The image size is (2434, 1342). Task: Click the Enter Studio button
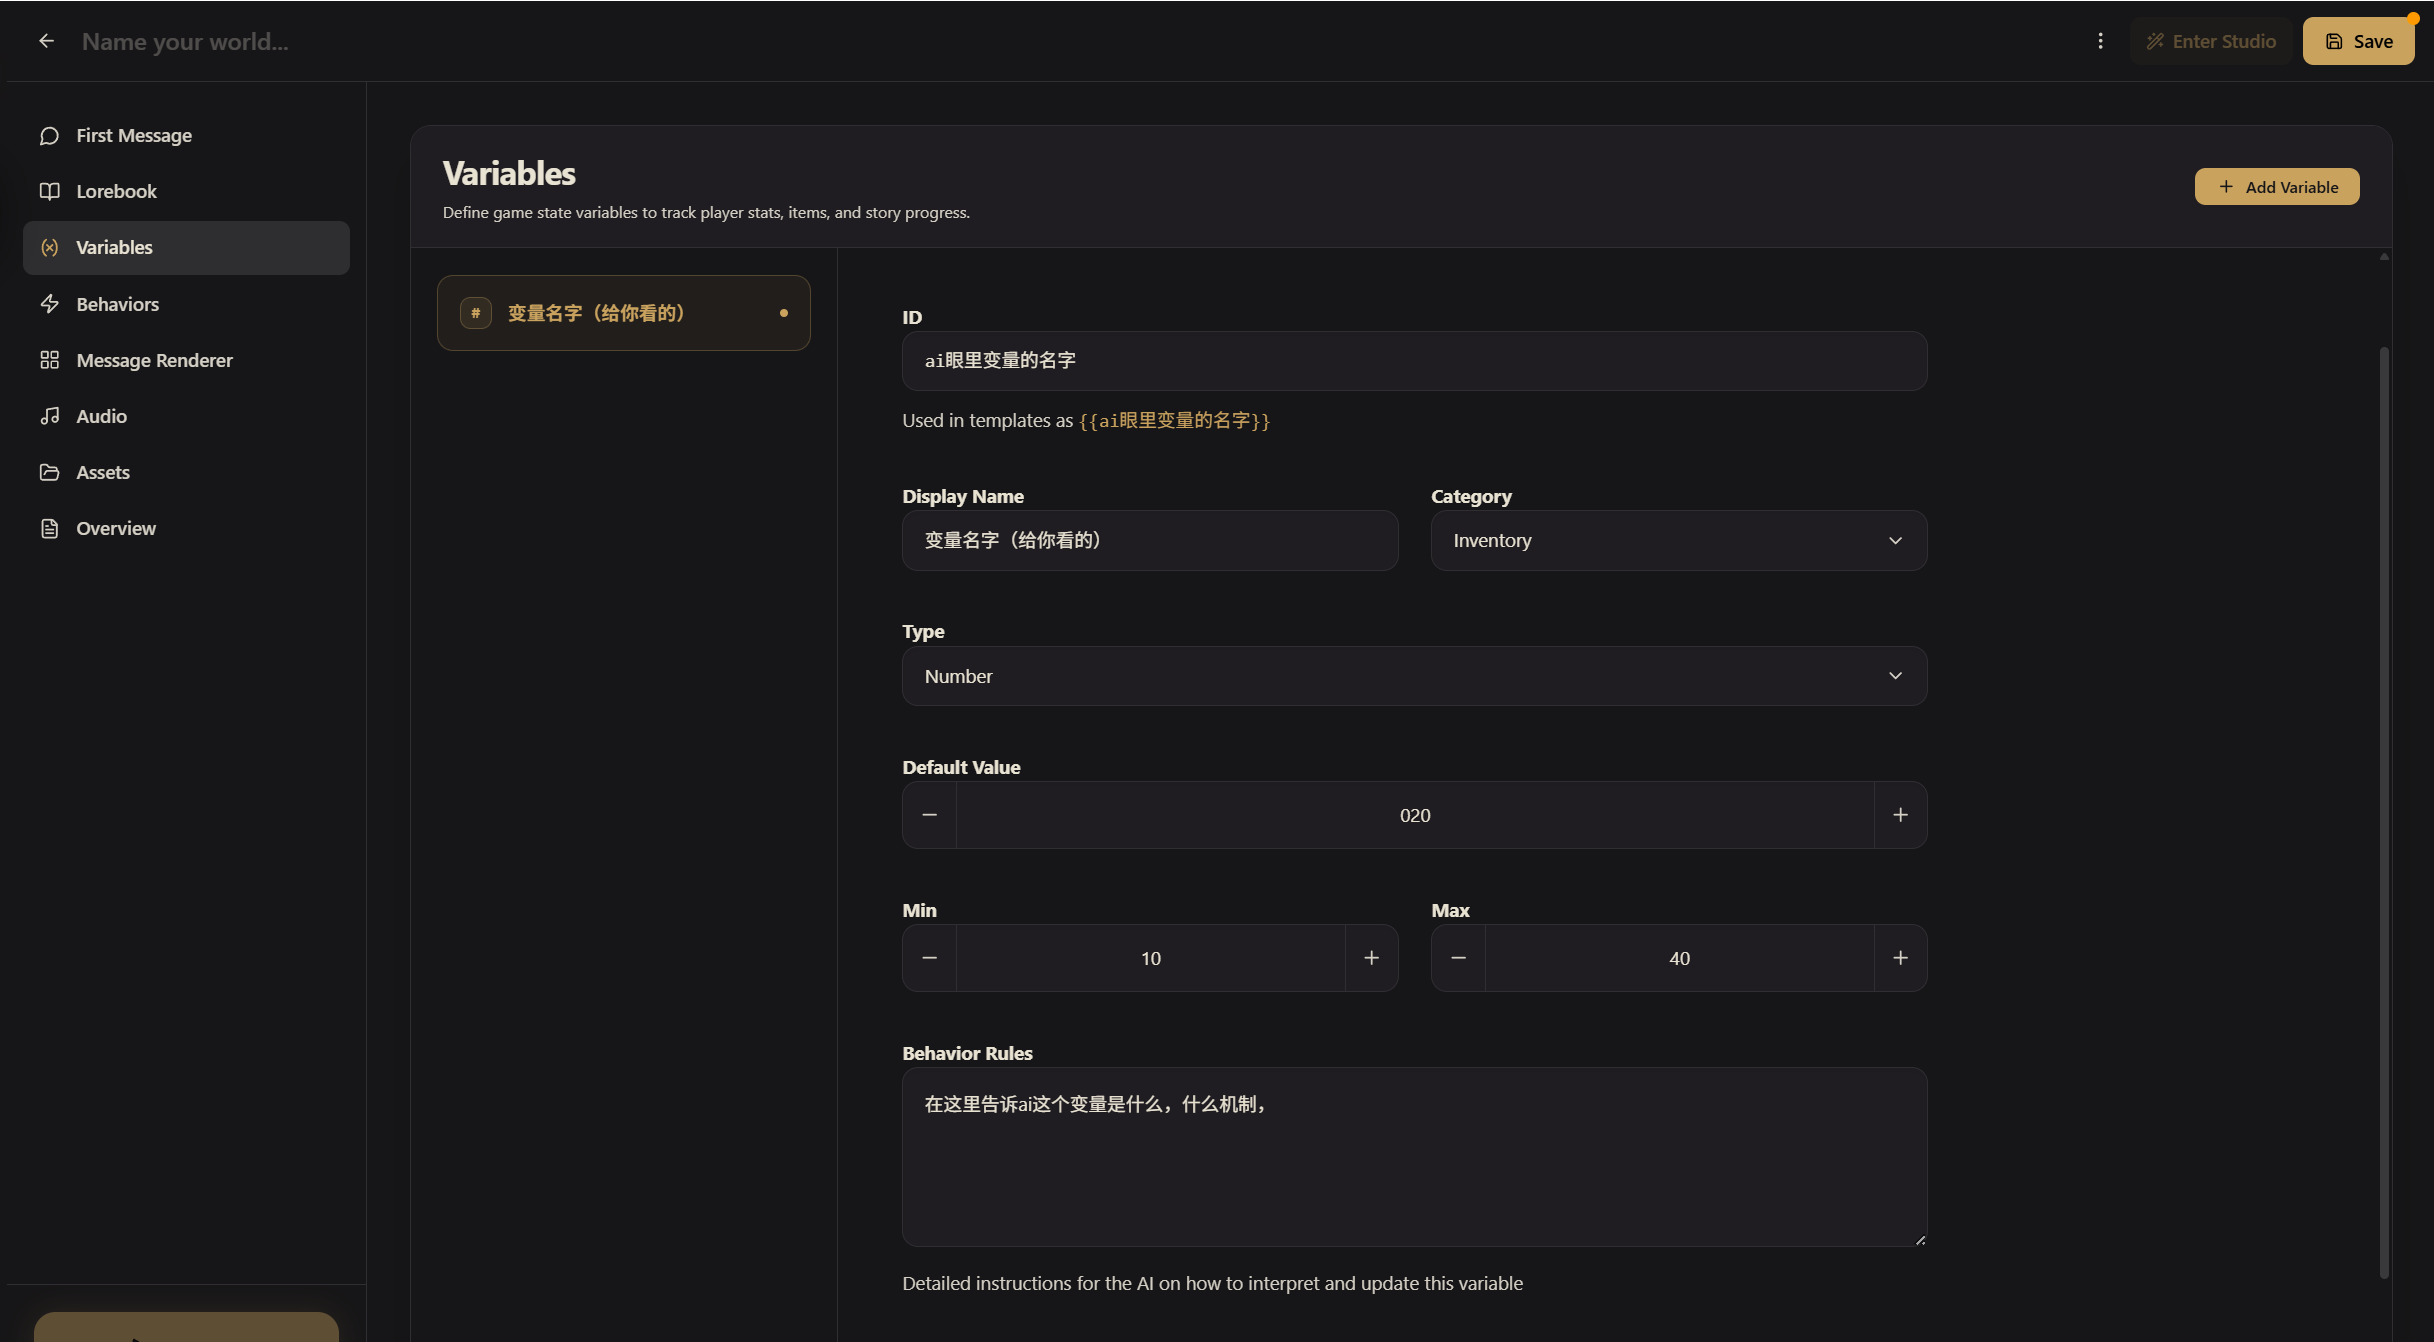tap(2210, 41)
